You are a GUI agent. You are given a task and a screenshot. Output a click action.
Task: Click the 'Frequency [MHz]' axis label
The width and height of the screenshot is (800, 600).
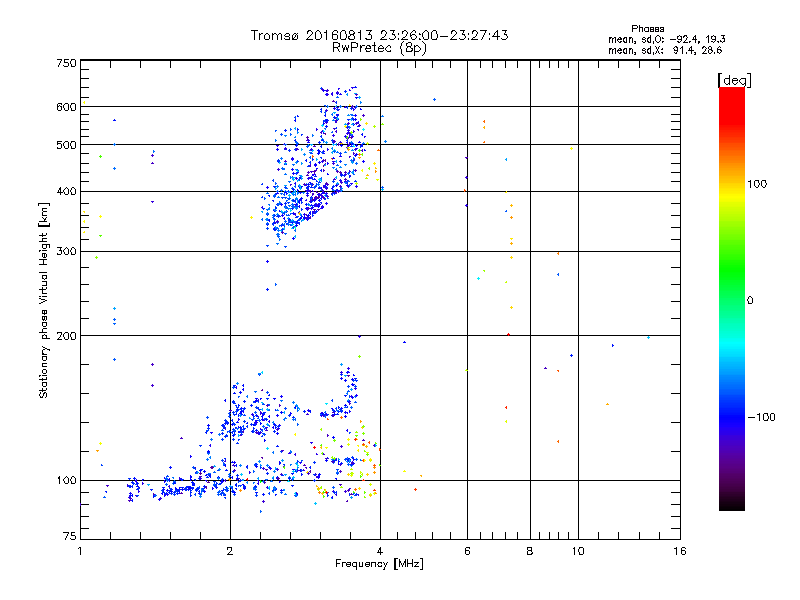379,564
